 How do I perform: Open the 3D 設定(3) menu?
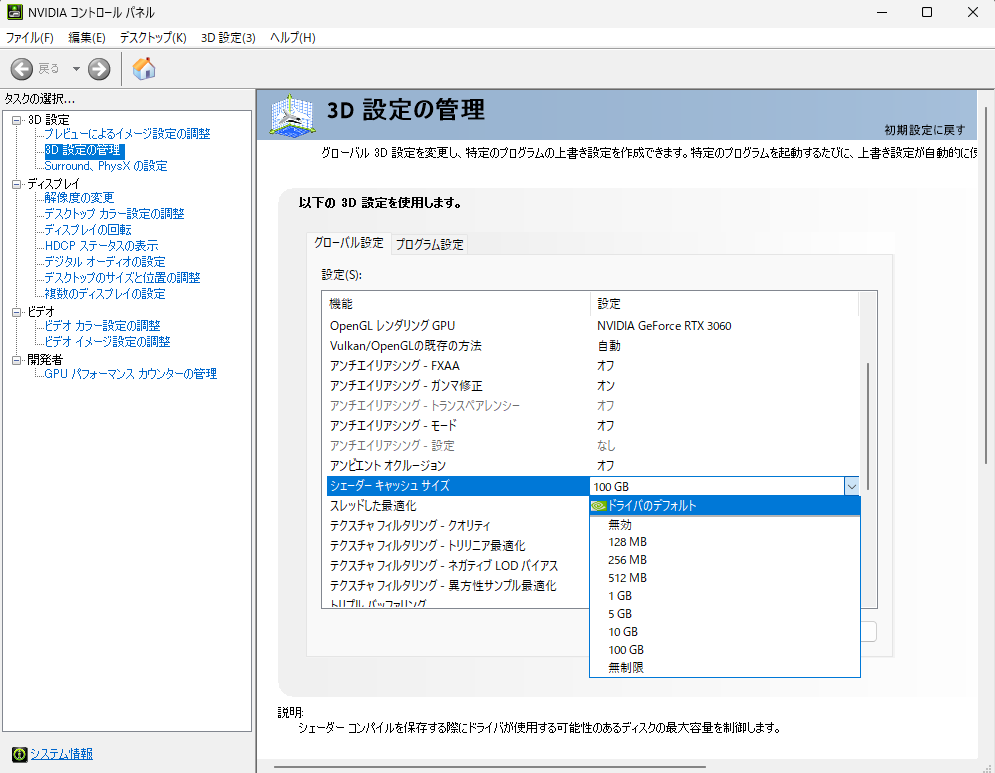228,37
